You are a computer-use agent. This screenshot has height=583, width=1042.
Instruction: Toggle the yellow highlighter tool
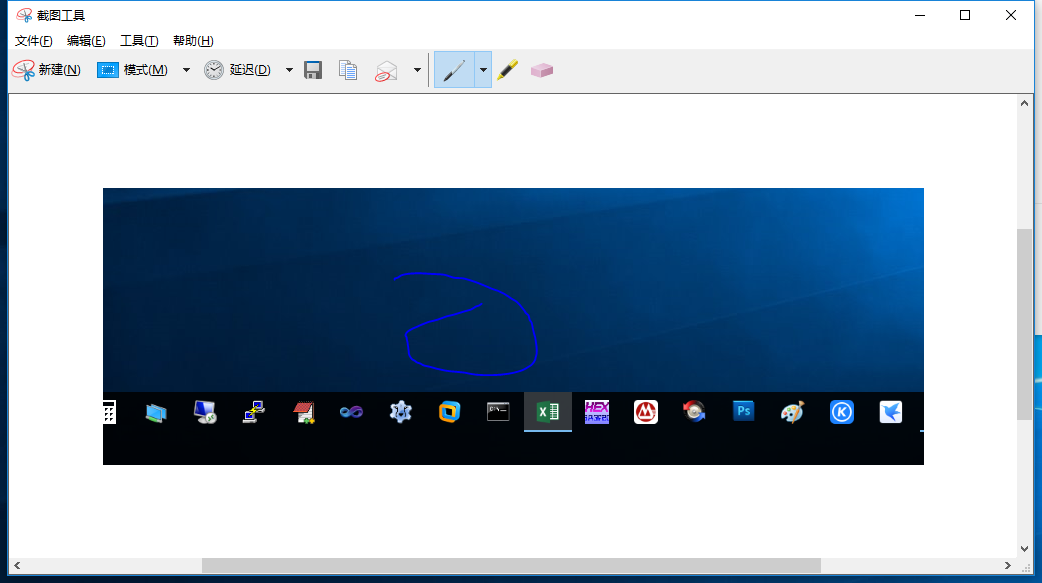coord(508,70)
